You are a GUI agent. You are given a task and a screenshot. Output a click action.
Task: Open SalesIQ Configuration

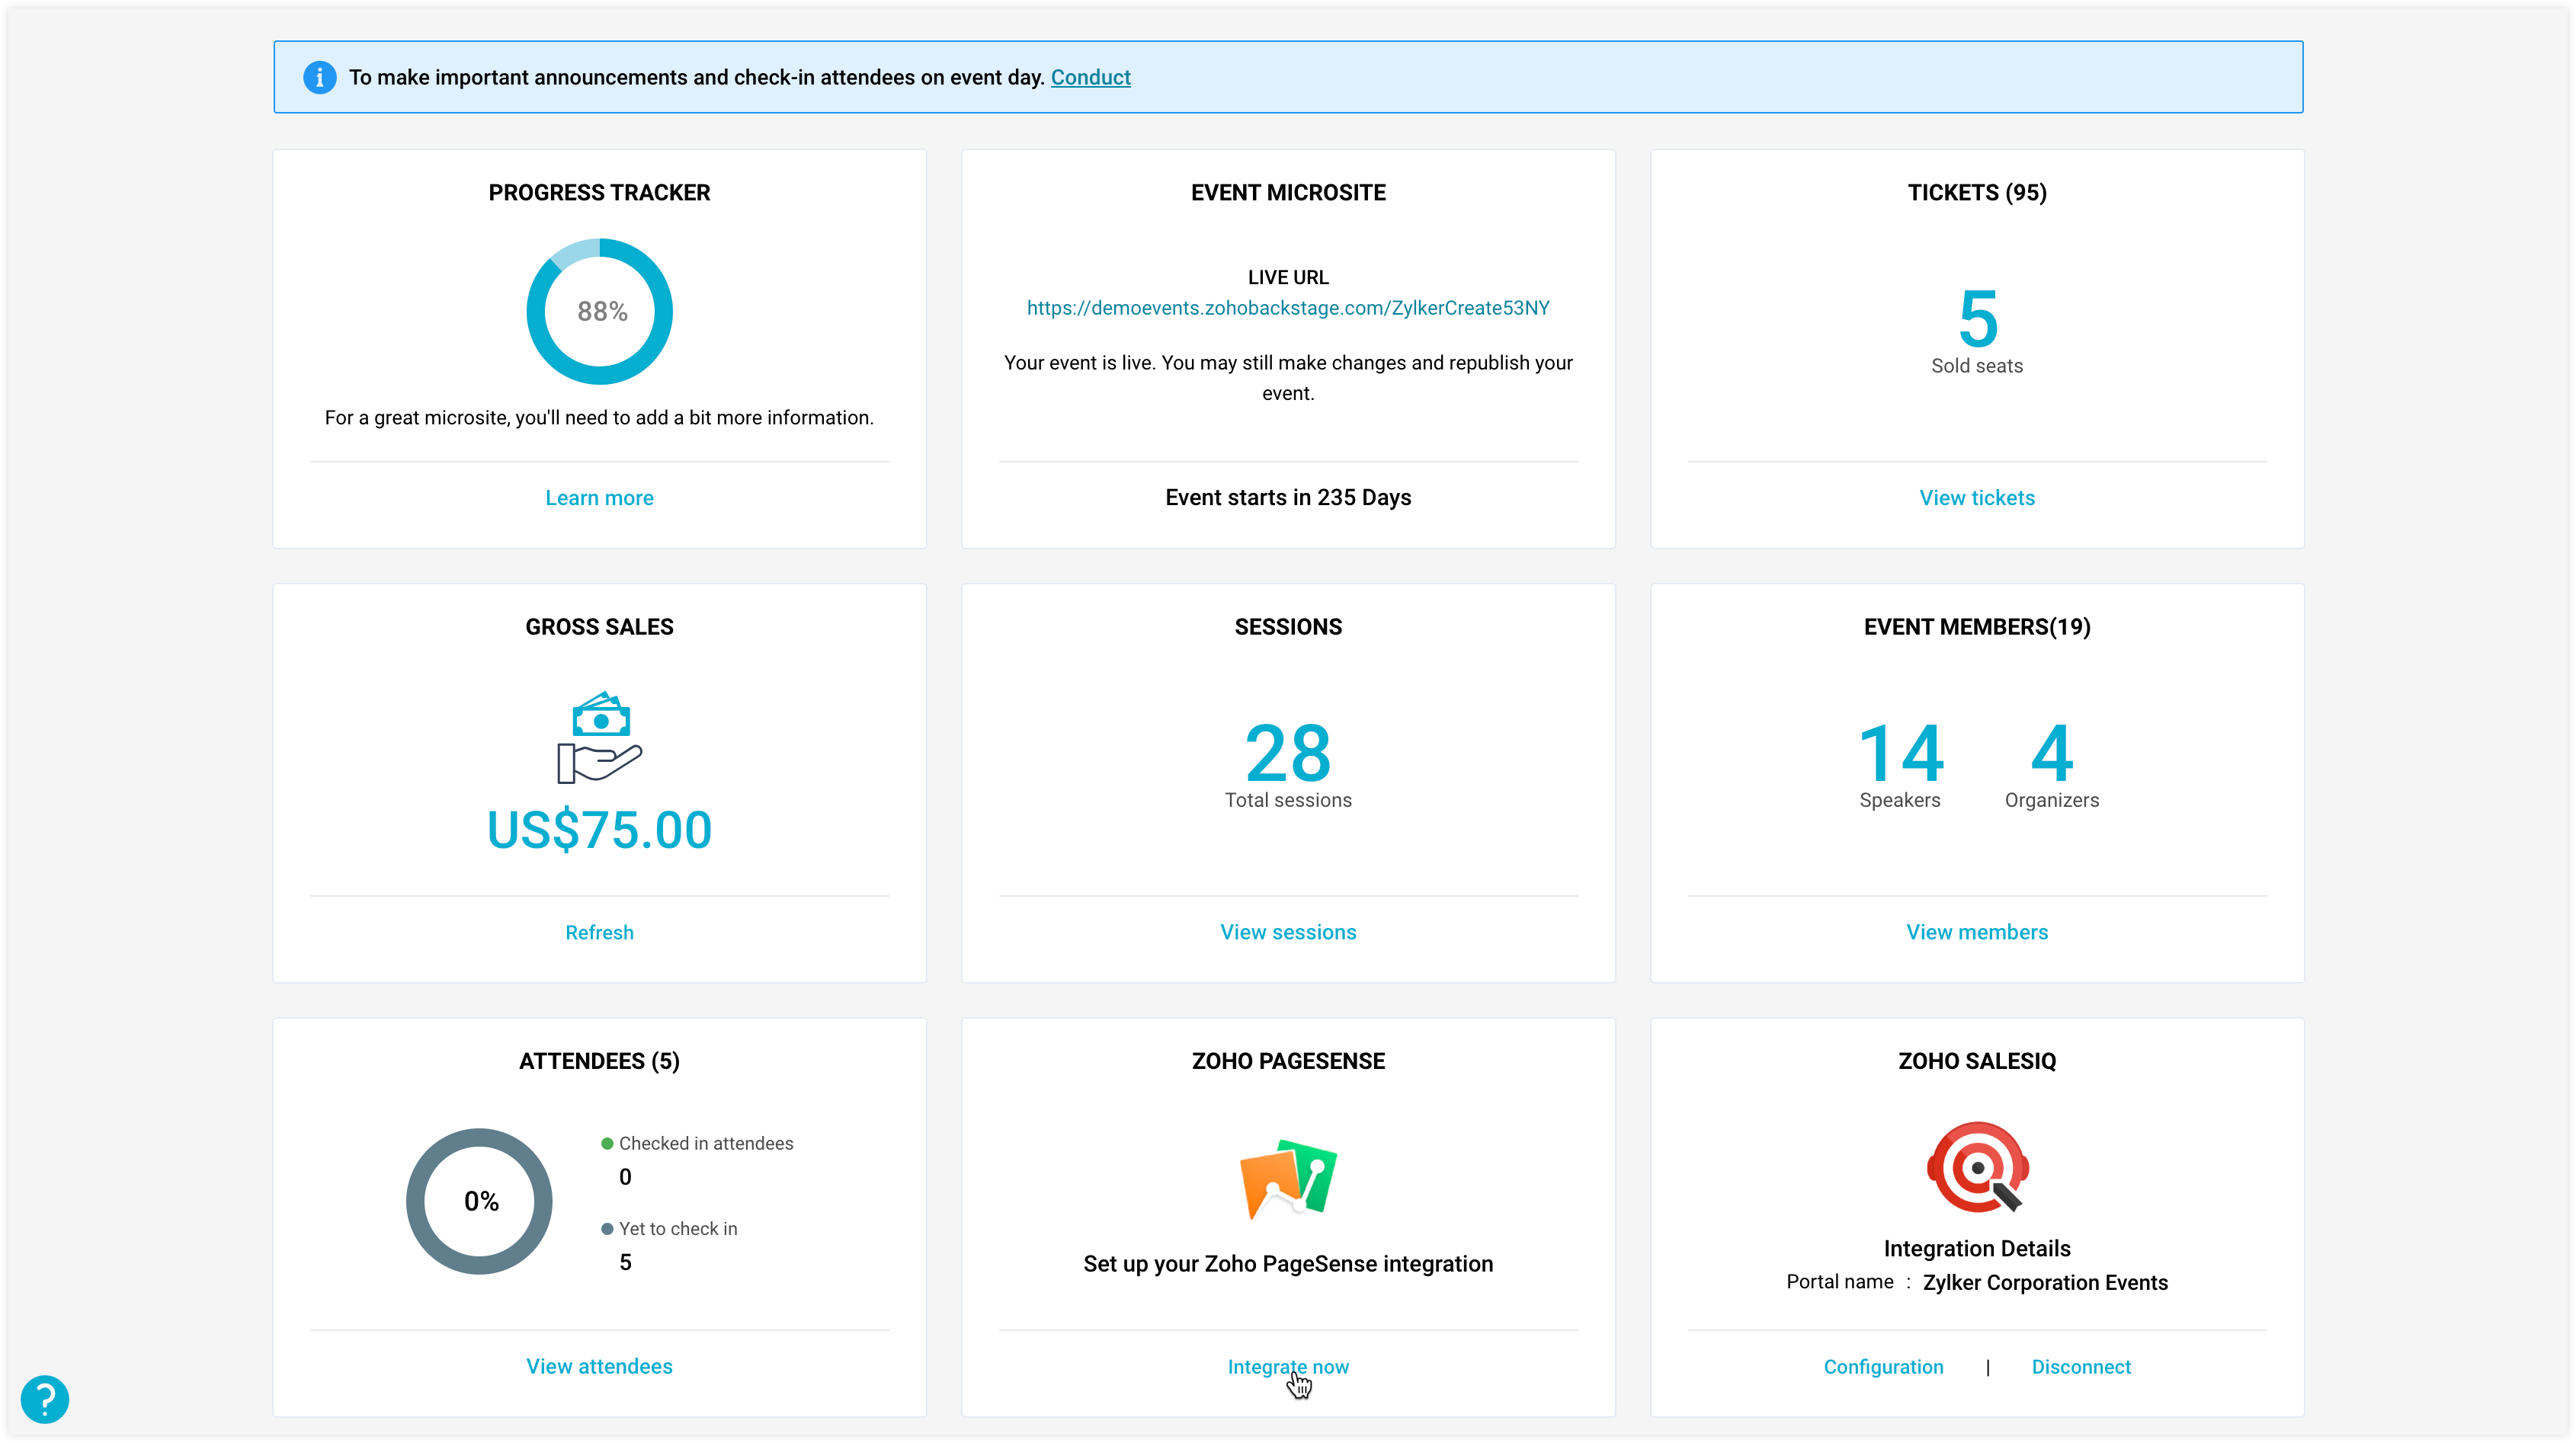(x=1883, y=1366)
